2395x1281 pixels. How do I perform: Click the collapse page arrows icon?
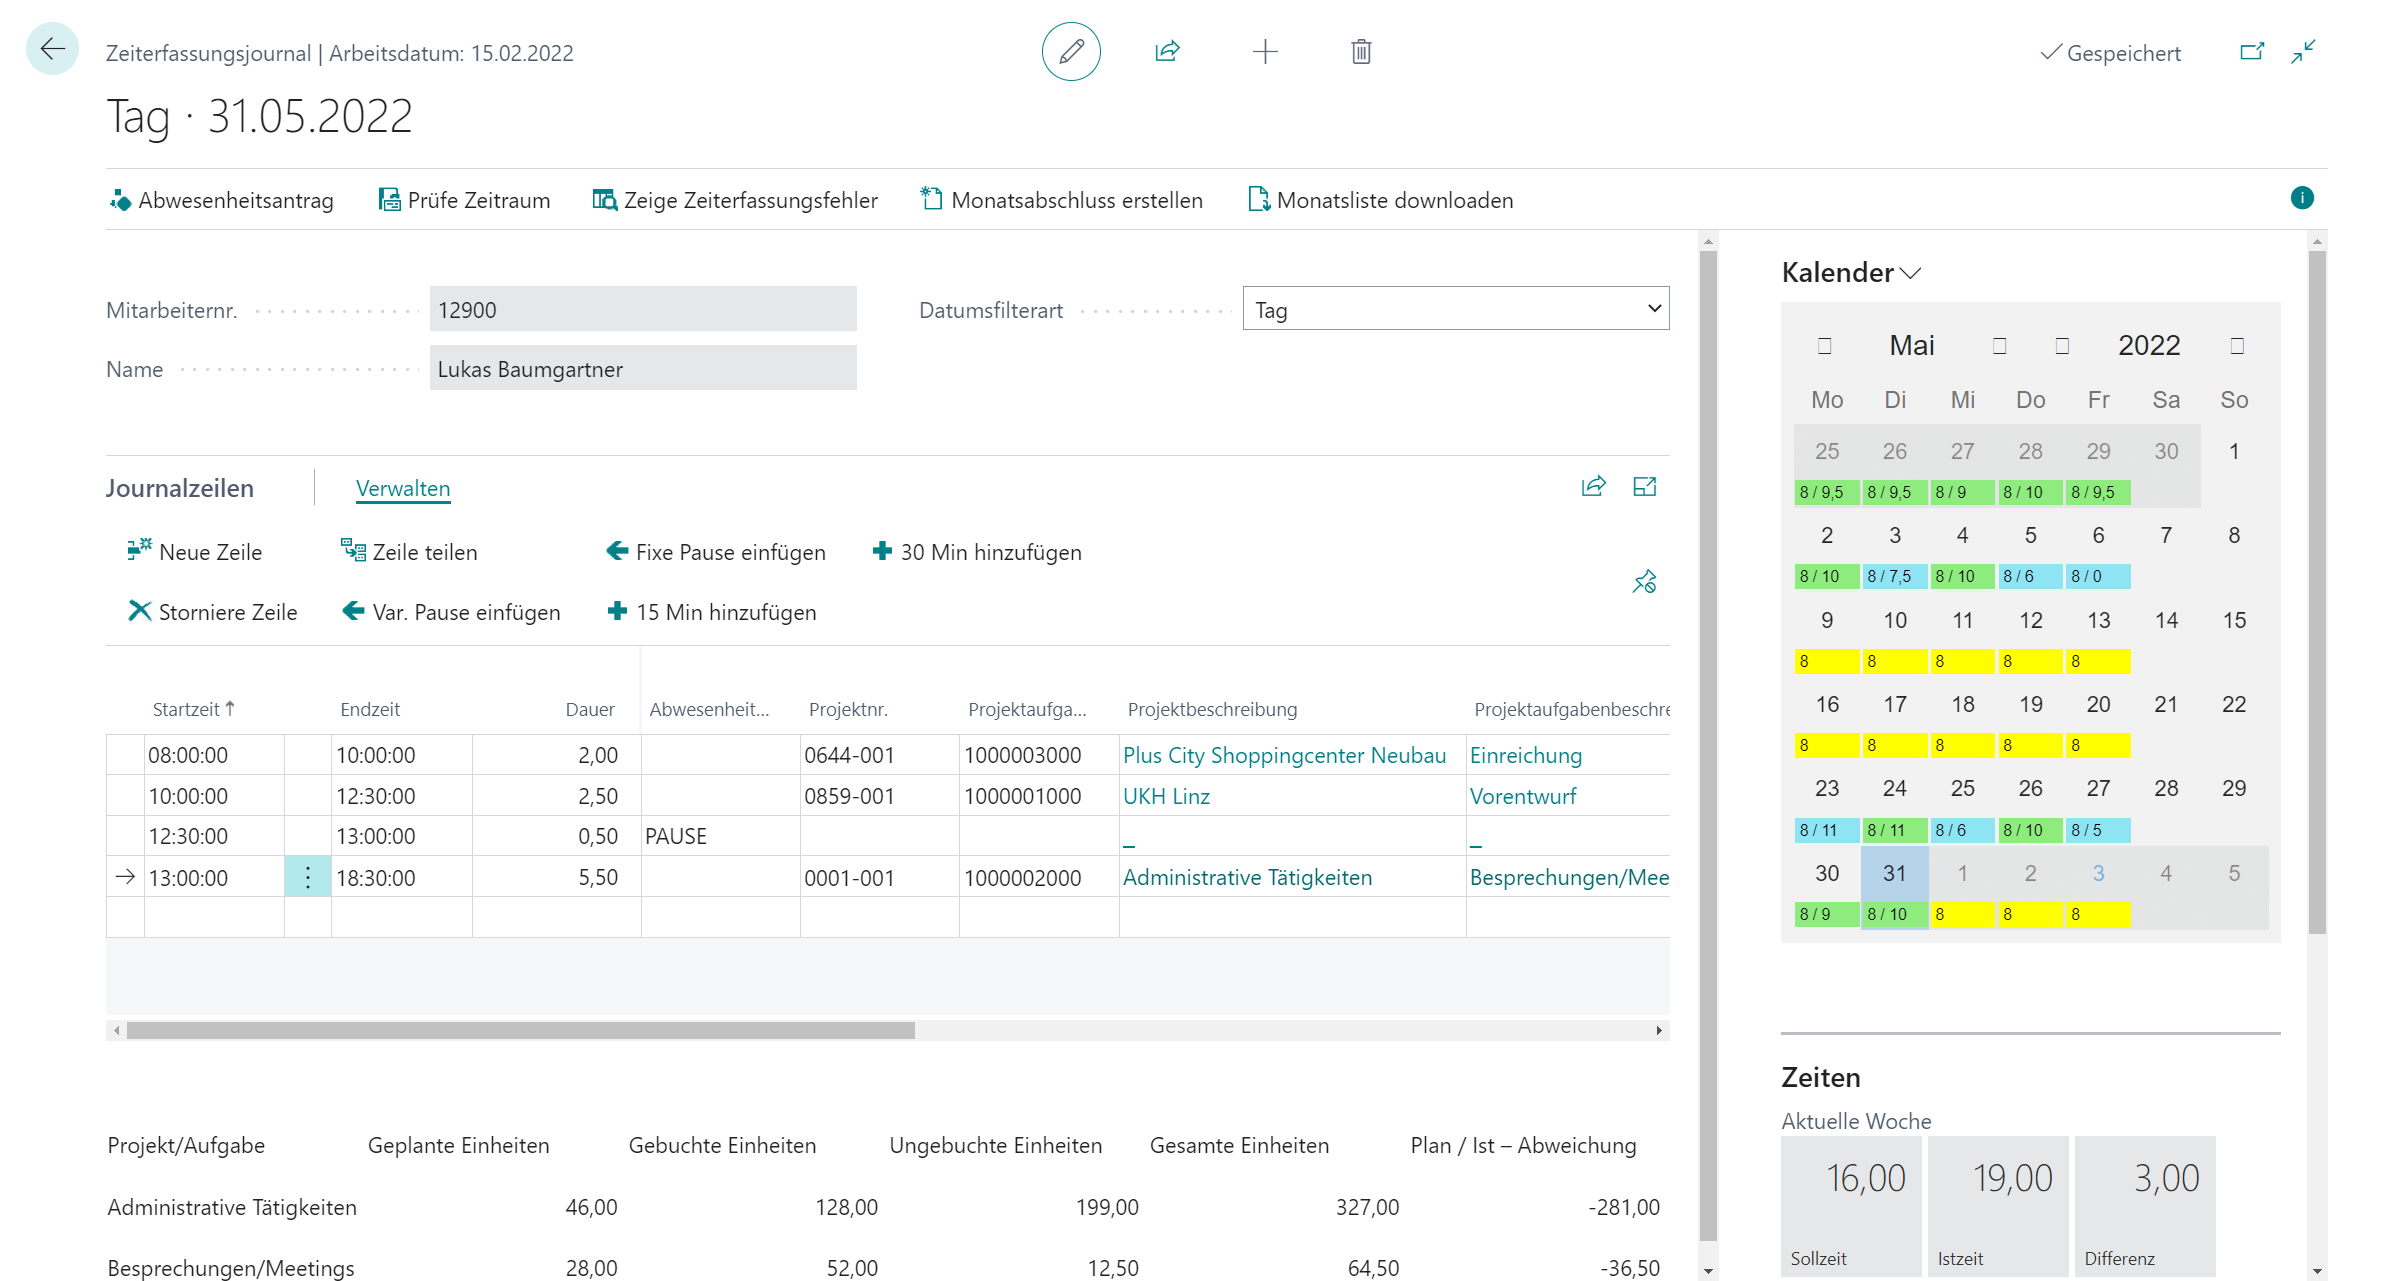click(x=2304, y=51)
